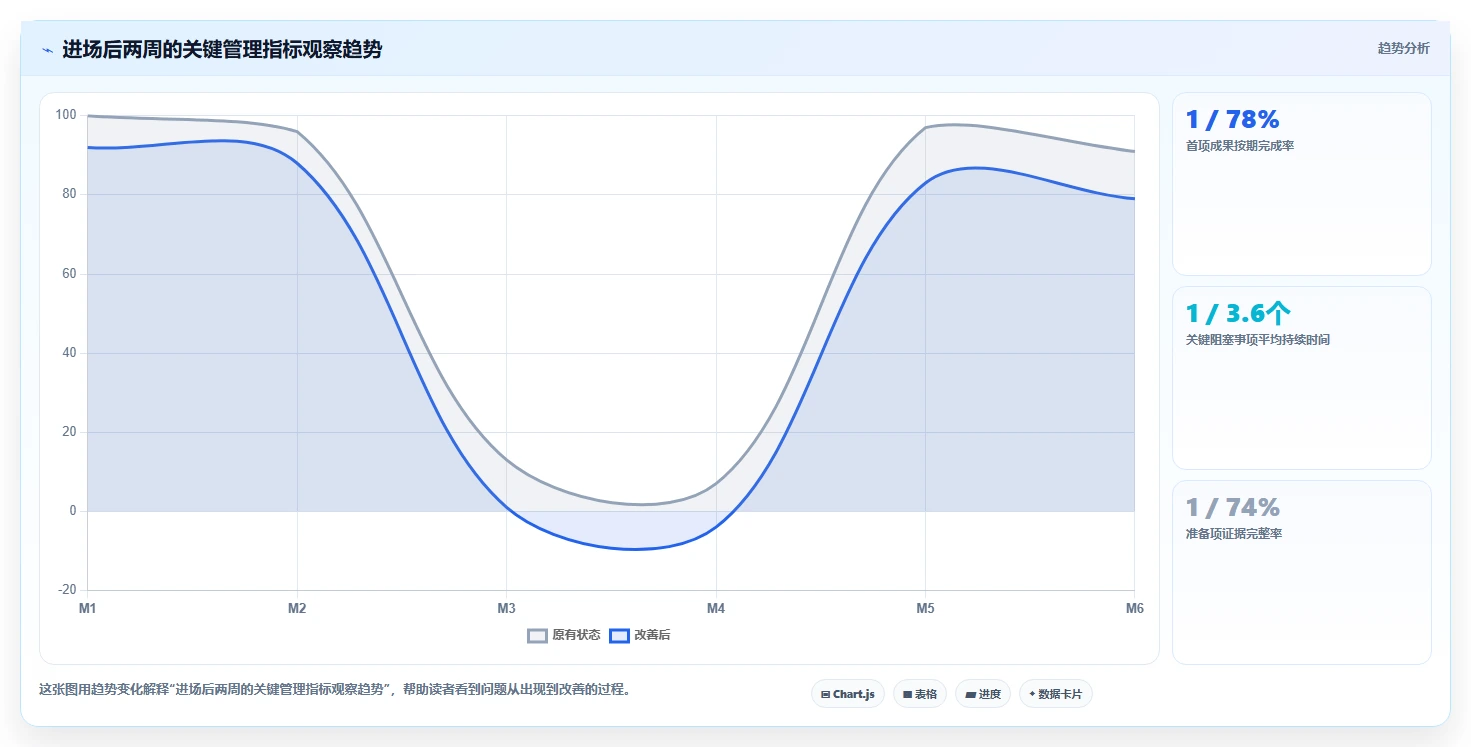The image size is (1471, 747).
Task: Click the gray 原有状态 legend color box
Action: (x=538, y=635)
